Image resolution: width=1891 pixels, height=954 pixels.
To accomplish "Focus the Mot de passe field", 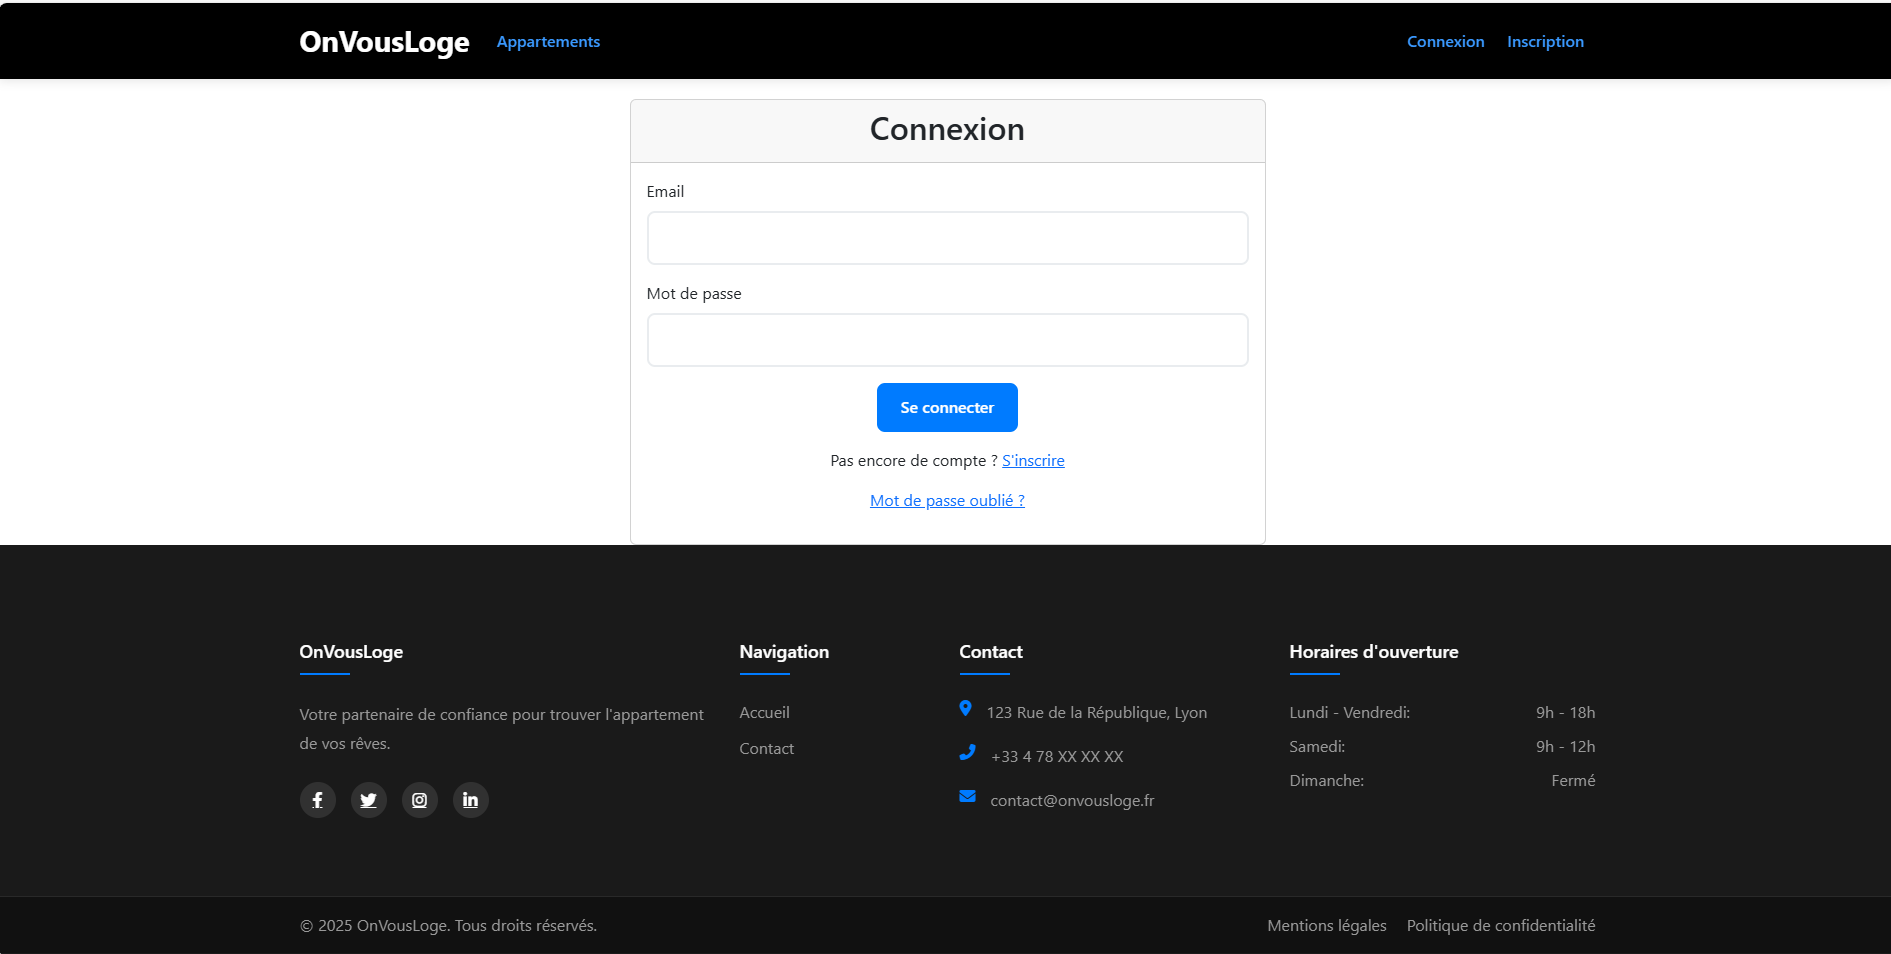I will (947, 340).
